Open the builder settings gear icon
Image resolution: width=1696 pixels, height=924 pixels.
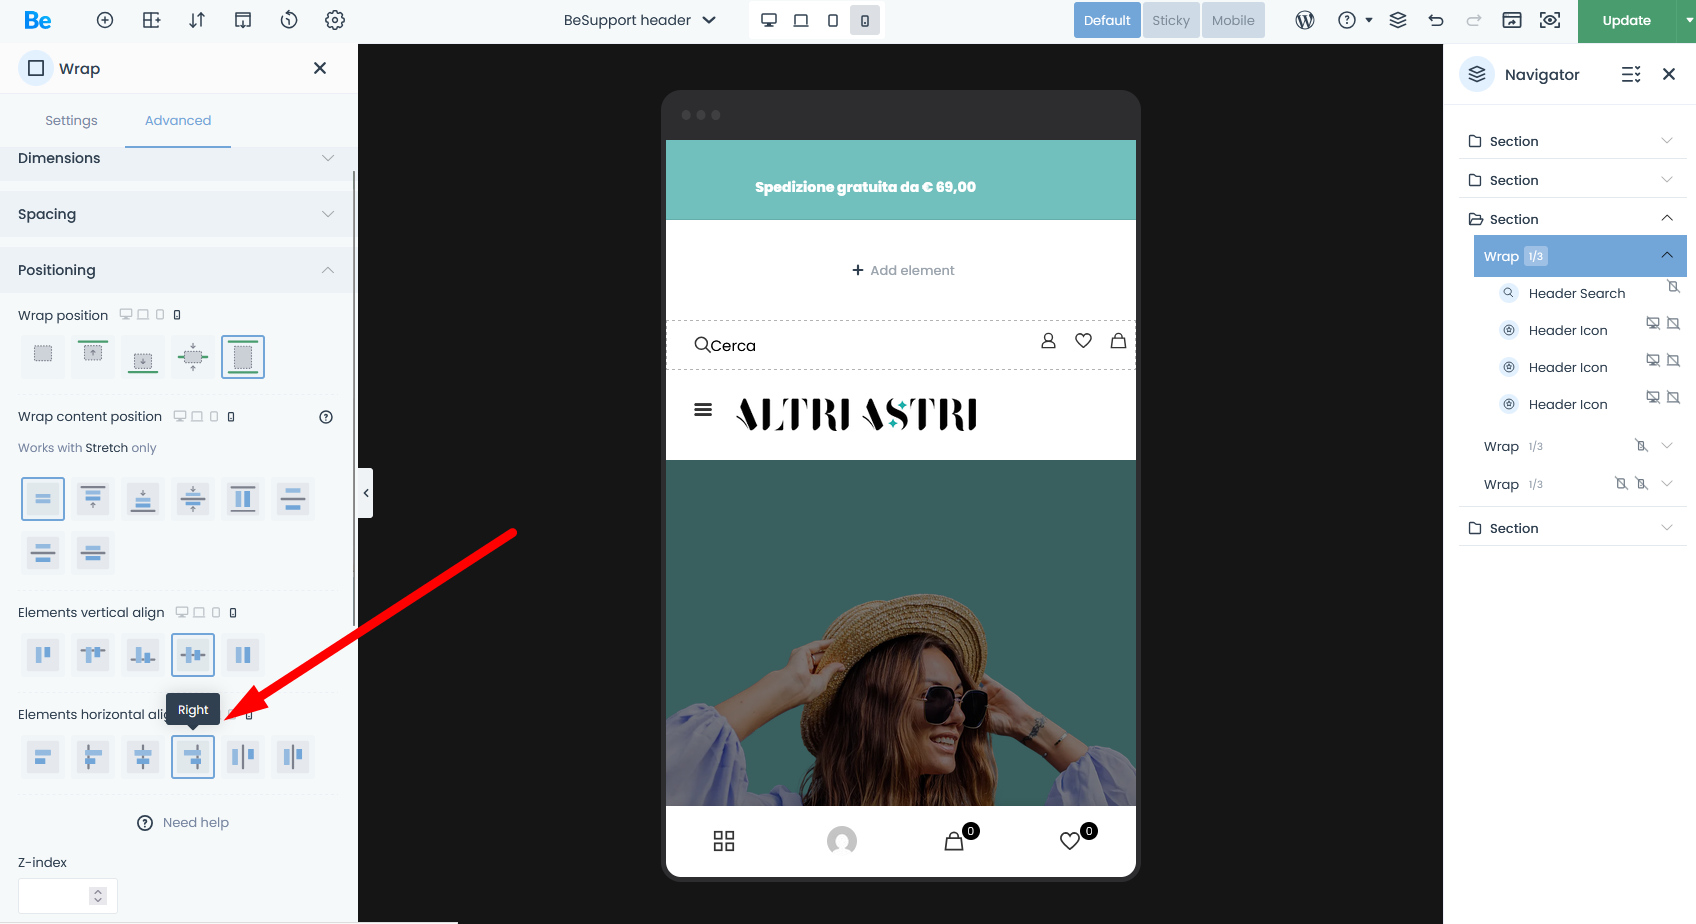coord(335,20)
